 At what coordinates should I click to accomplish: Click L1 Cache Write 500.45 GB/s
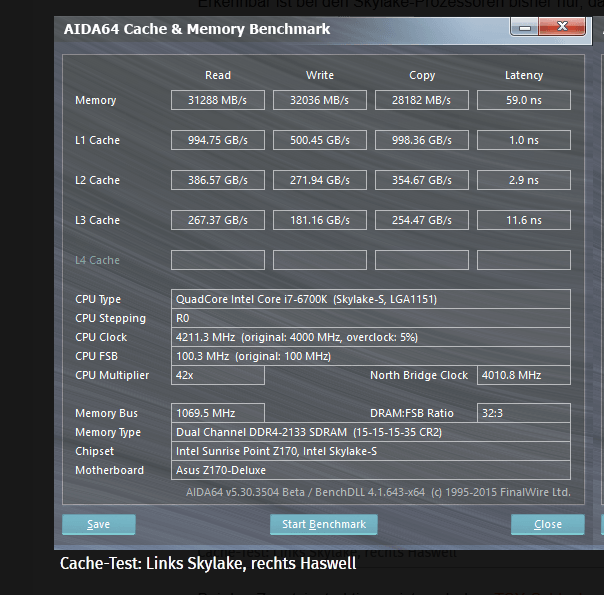click(x=320, y=140)
